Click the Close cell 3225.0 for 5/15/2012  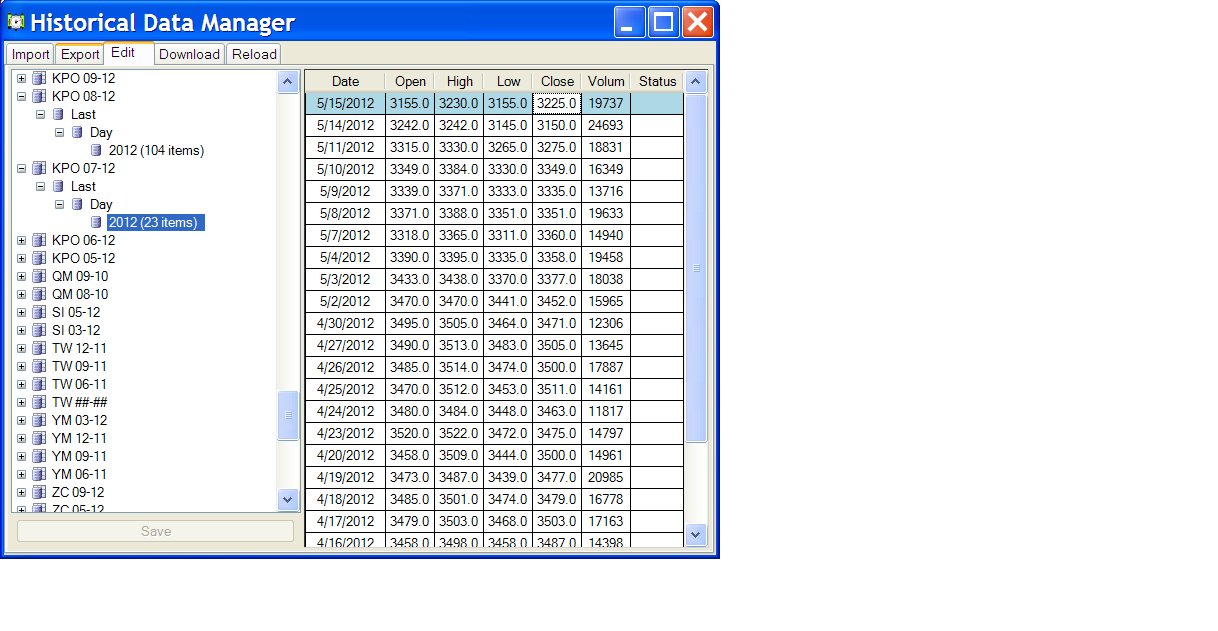coord(557,103)
